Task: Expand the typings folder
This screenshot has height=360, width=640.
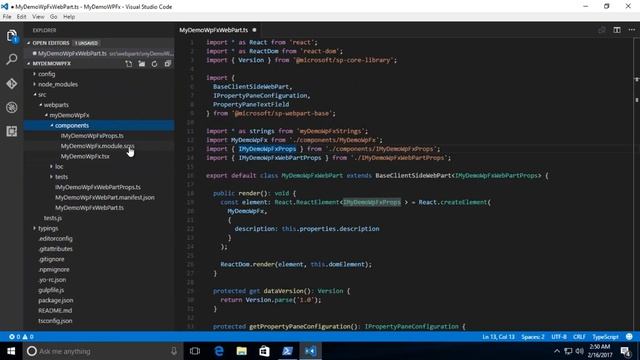Action: click(x=34, y=228)
